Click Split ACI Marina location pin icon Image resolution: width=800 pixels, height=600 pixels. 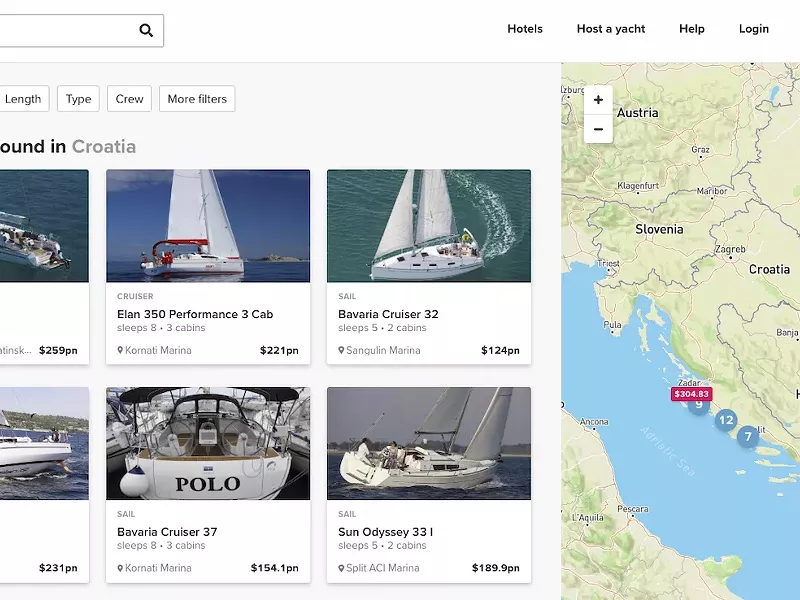click(341, 568)
